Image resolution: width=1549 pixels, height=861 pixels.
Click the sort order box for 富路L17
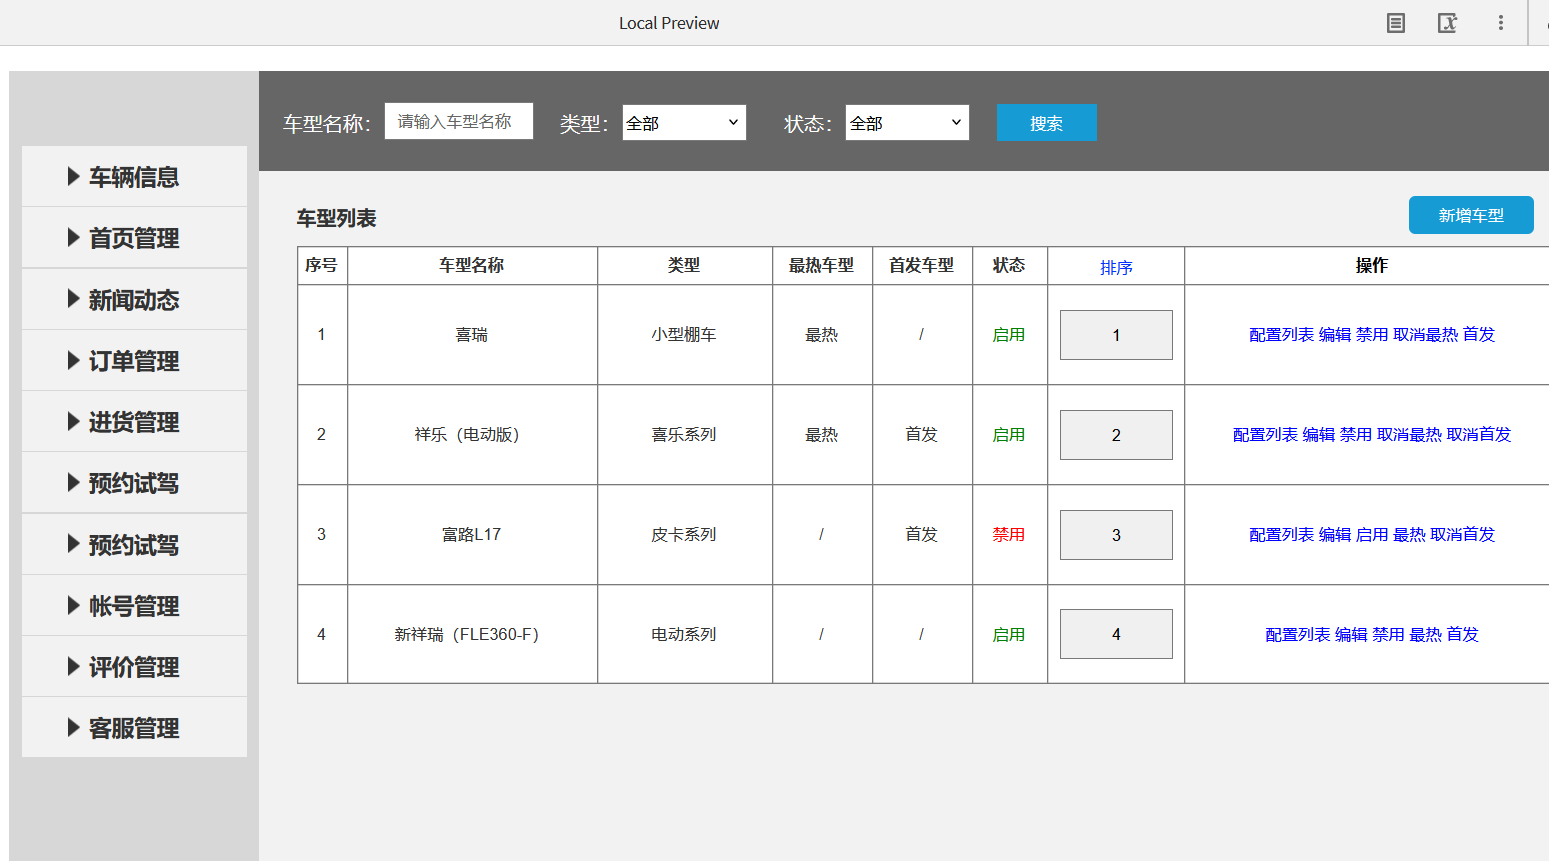coord(1116,535)
